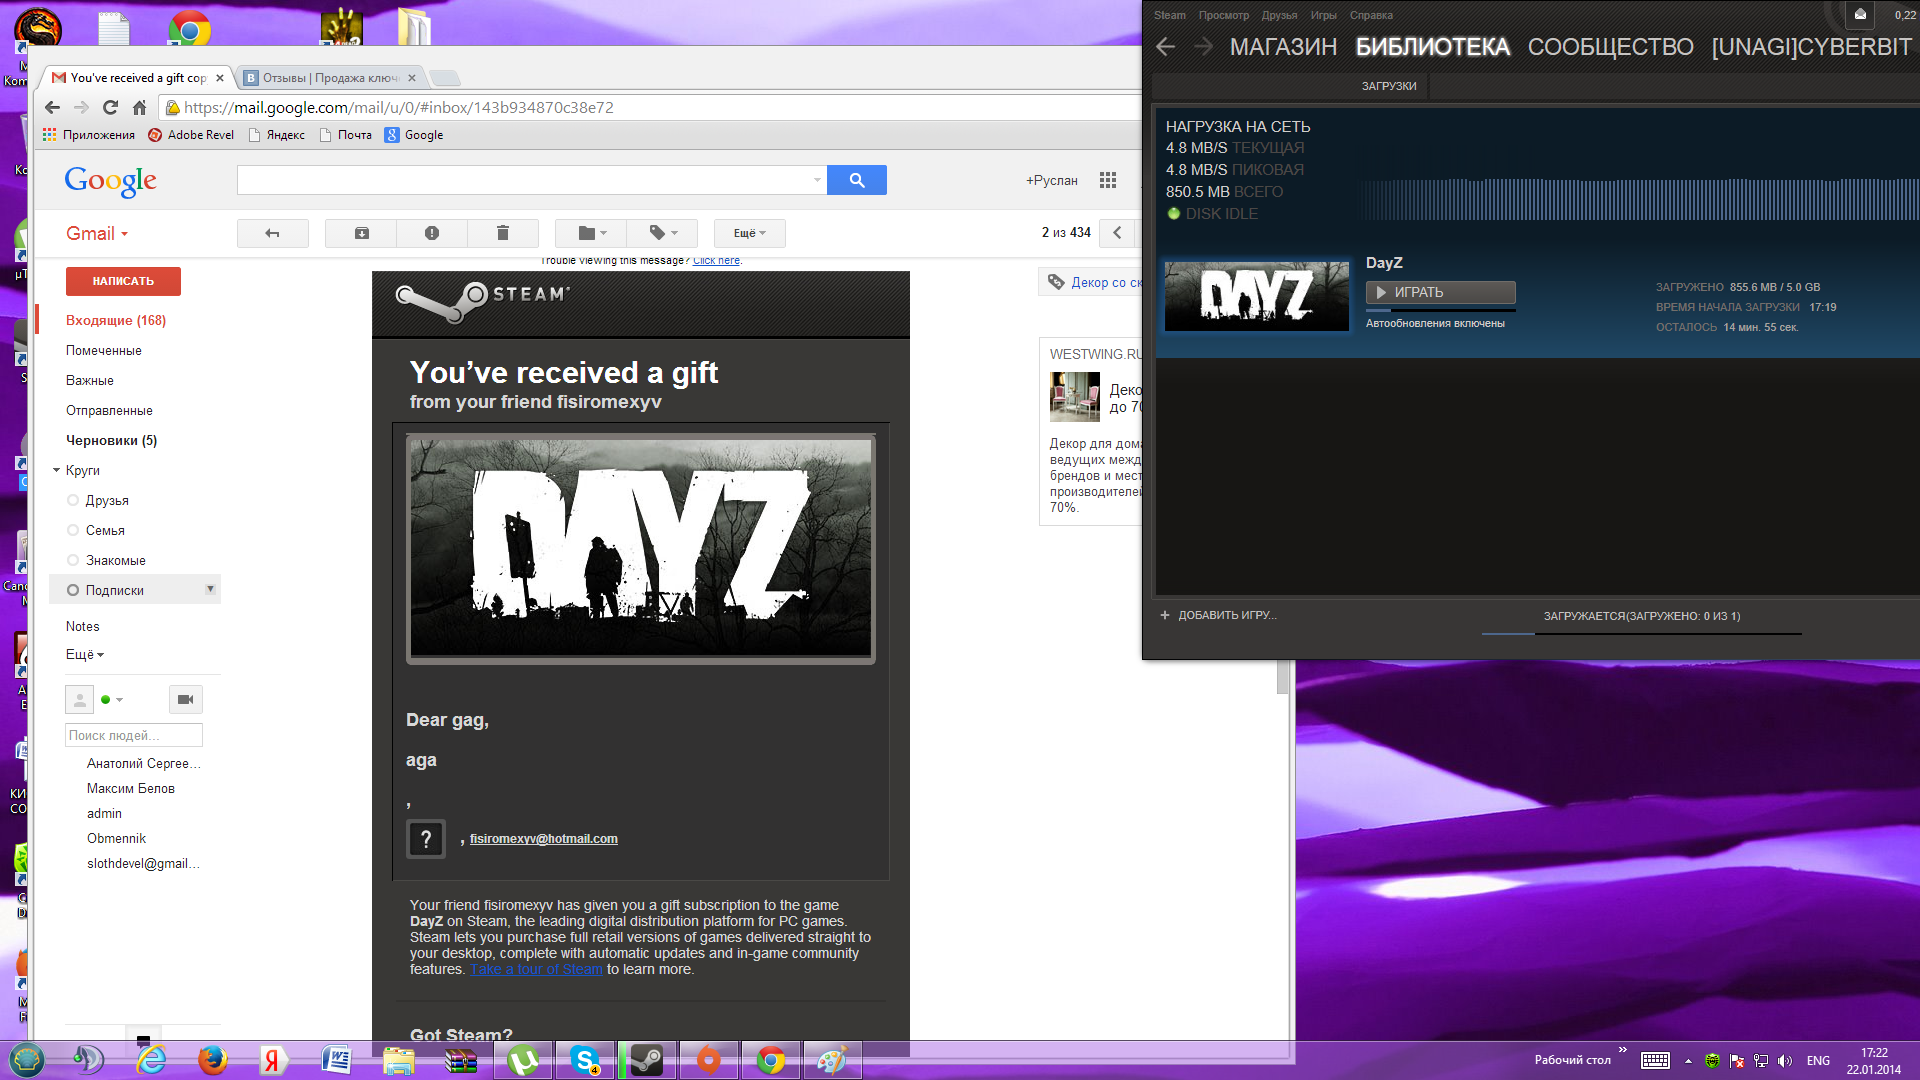Select the Знакомые circle radio
The width and height of the screenshot is (1920, 1080).
[73, 560]
